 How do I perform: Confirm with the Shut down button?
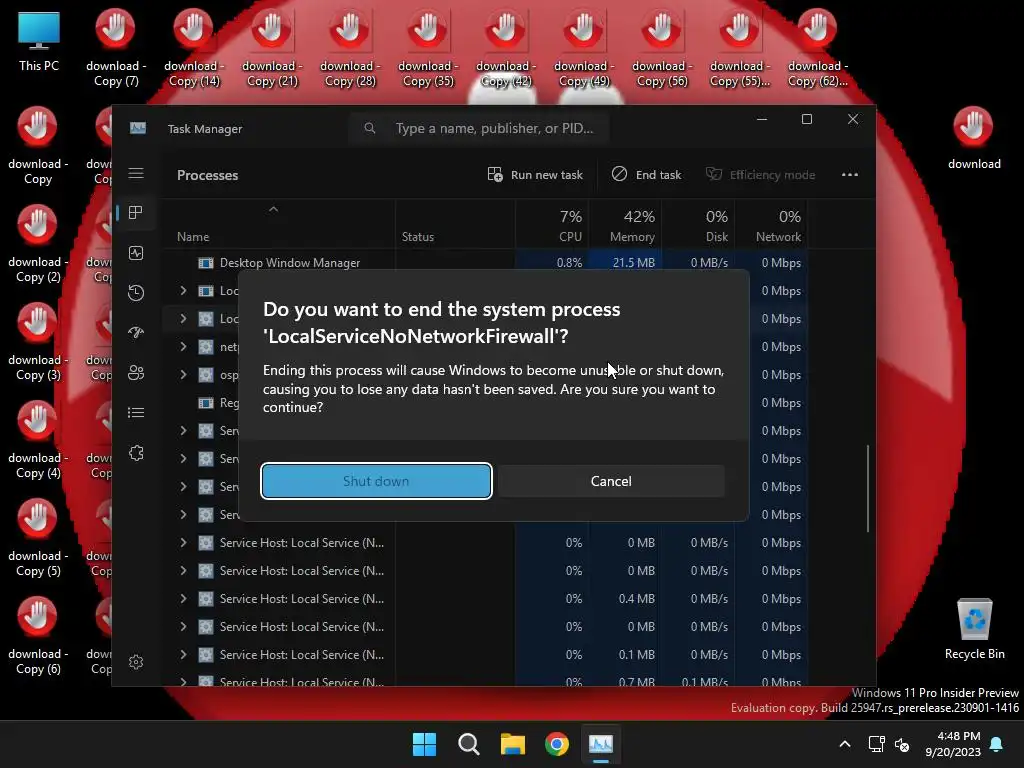coord(376,481)
